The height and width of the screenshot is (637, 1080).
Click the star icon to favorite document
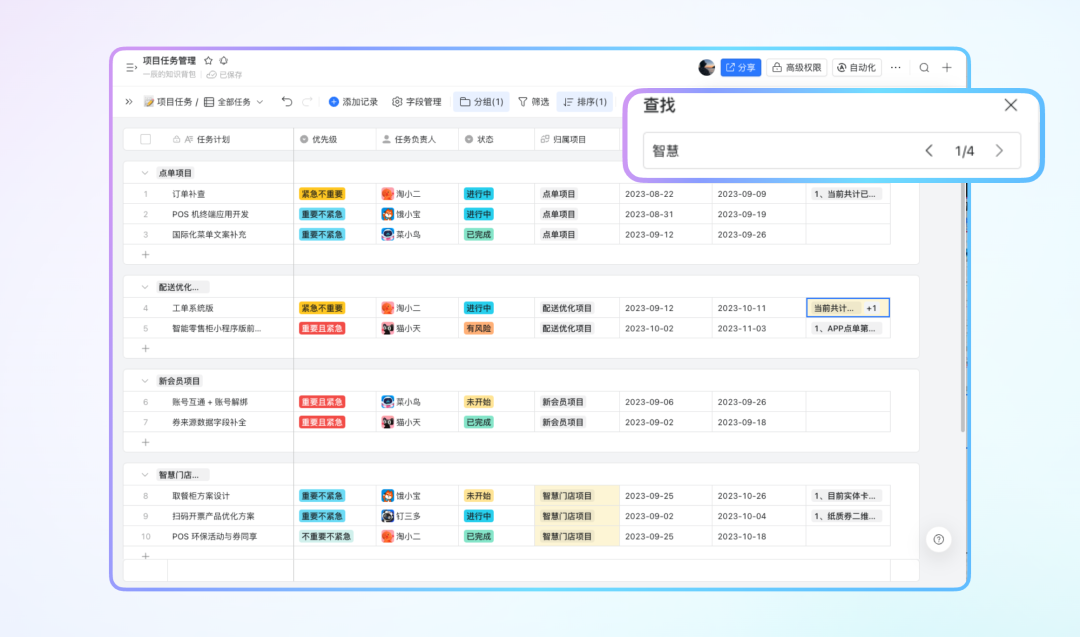tap(208, 61)
